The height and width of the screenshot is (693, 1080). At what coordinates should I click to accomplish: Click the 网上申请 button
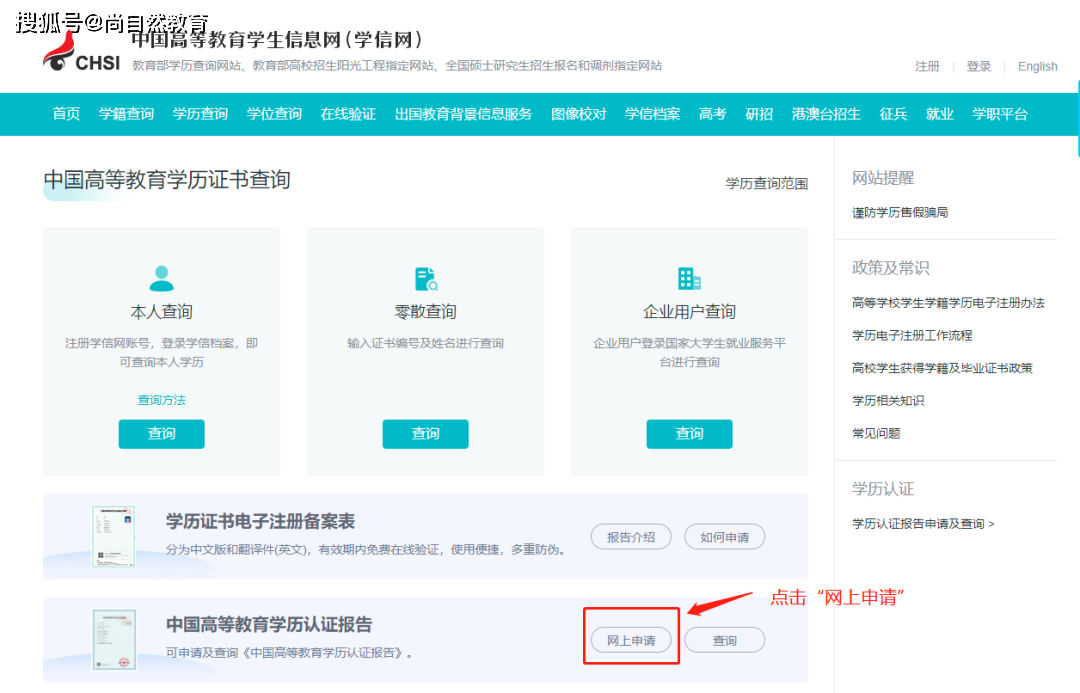click(630, 639)
